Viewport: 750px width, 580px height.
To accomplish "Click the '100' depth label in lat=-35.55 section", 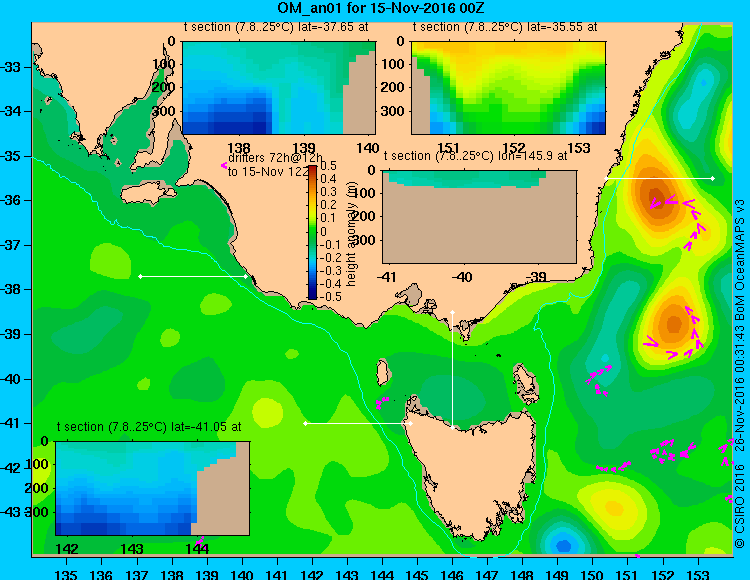I will pos(393,64).
